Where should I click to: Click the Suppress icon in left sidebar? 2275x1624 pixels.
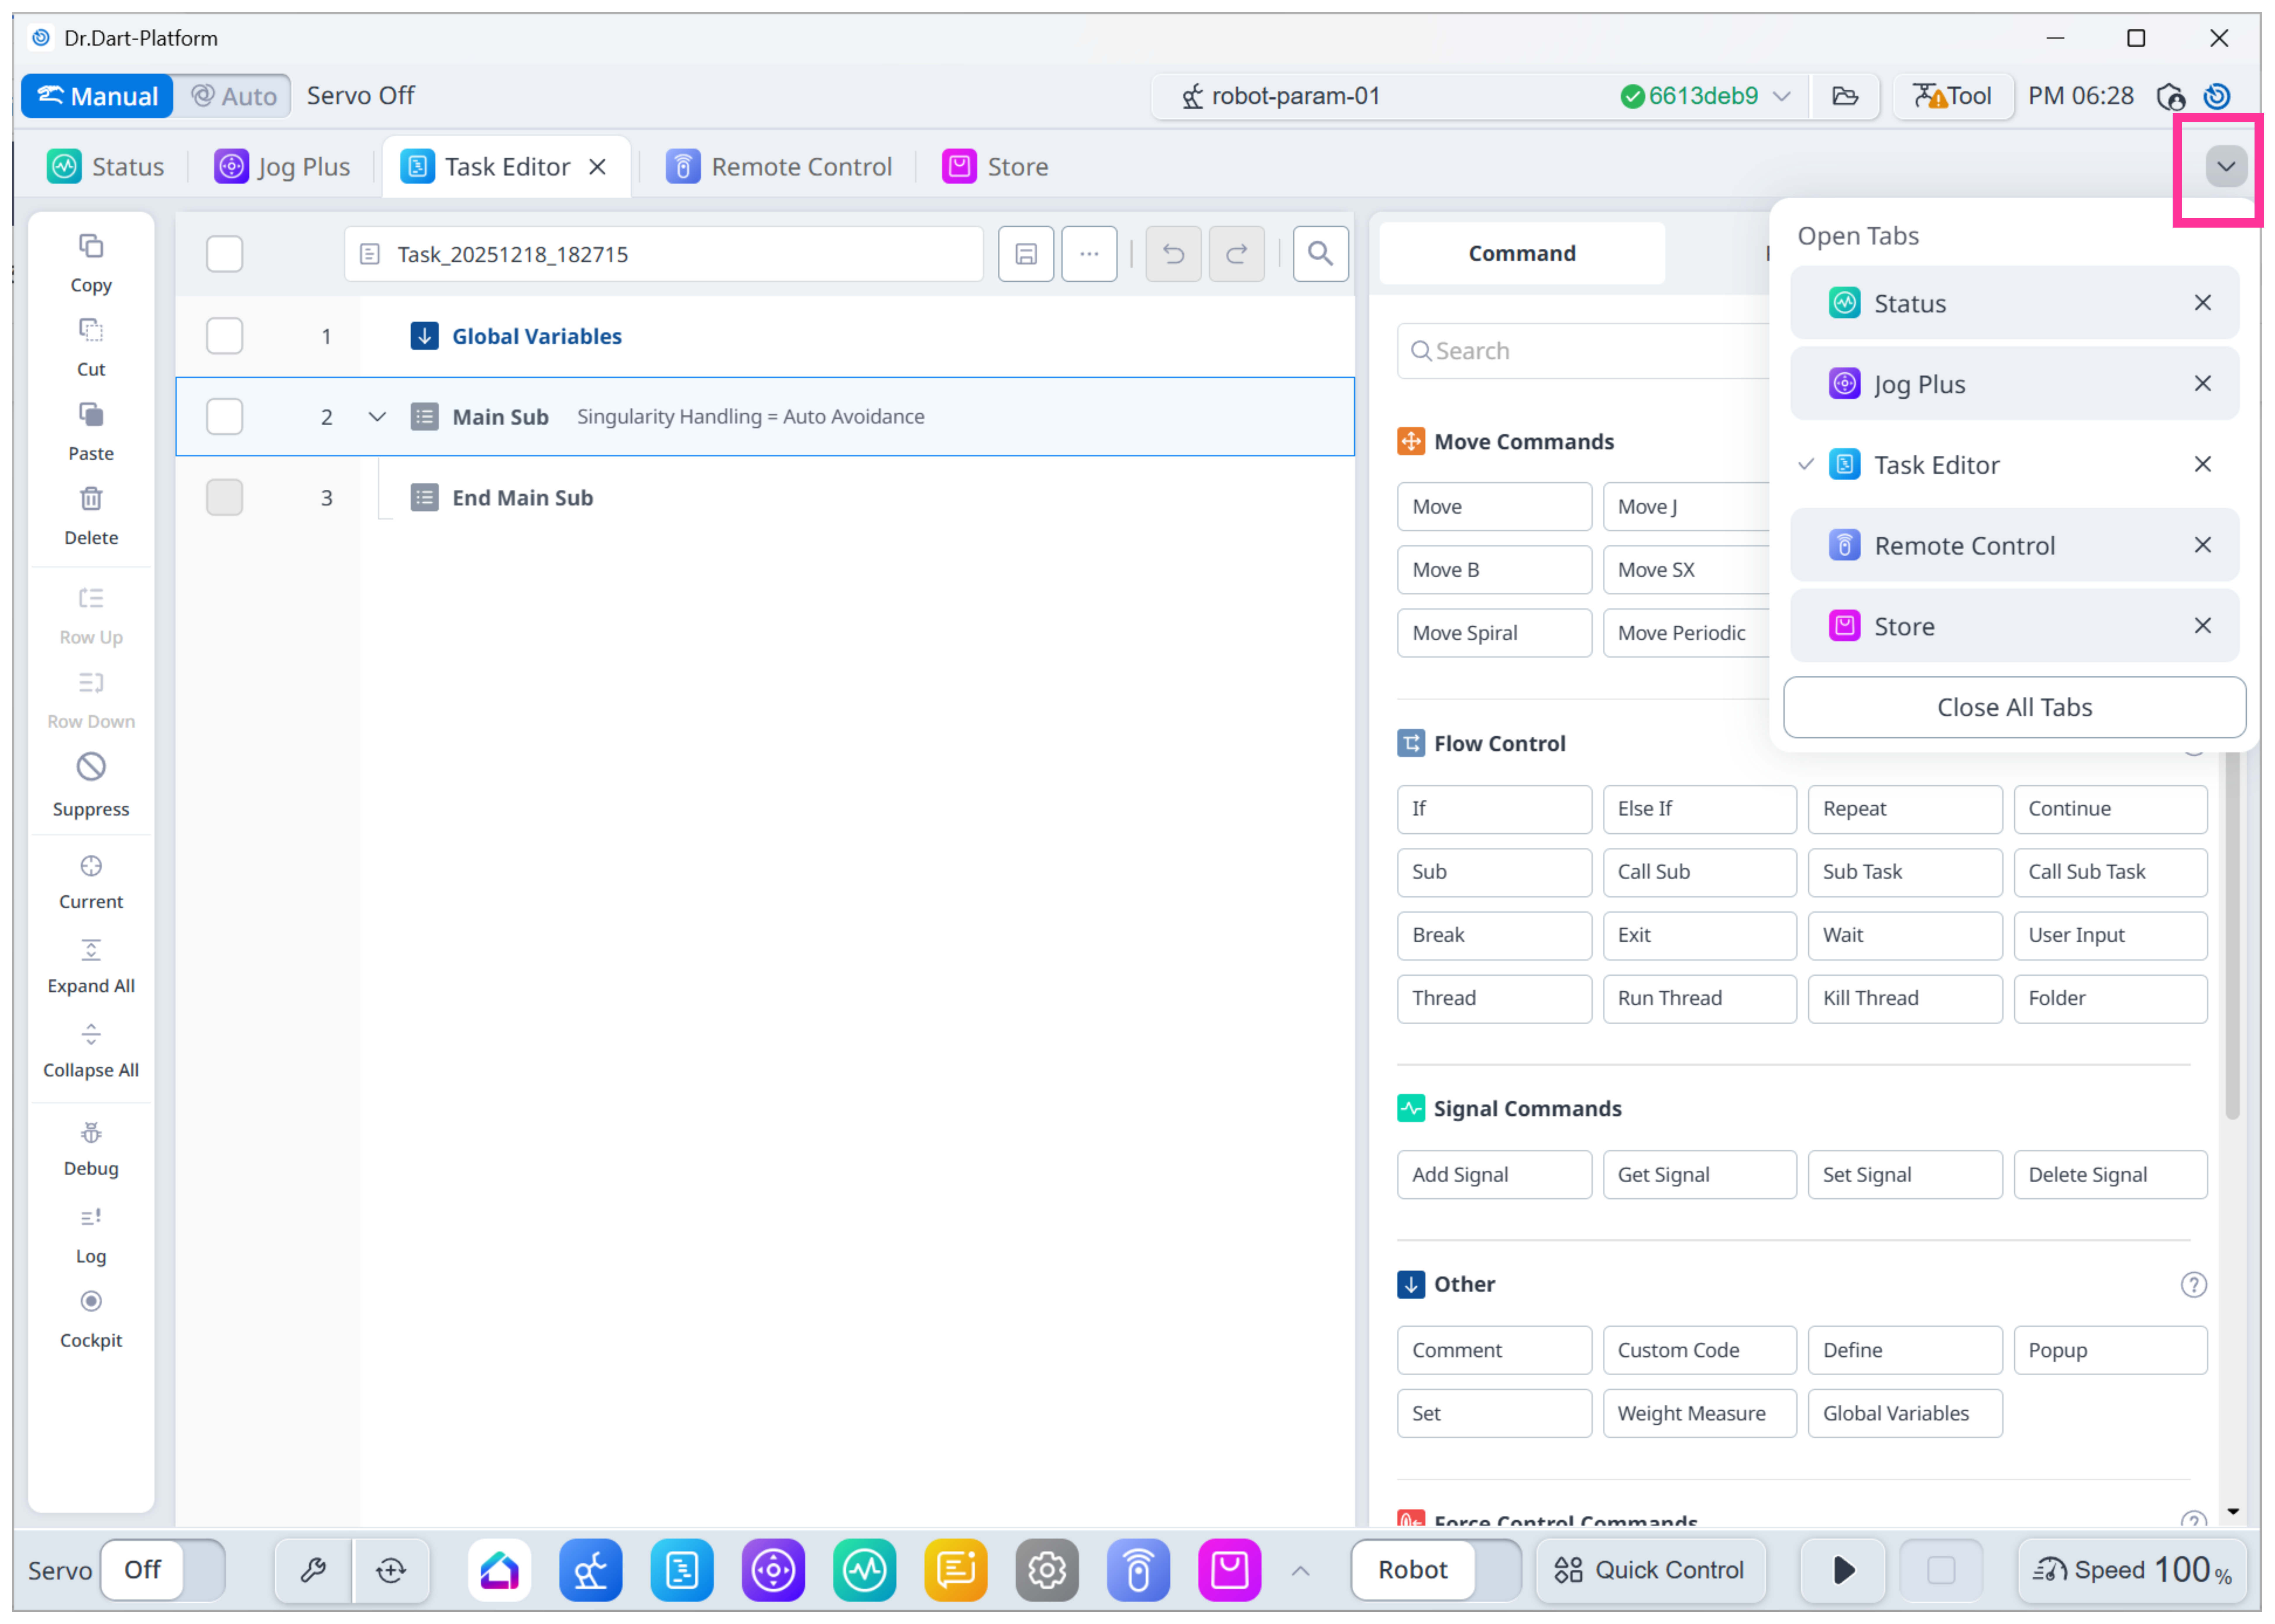pos(91,767)
